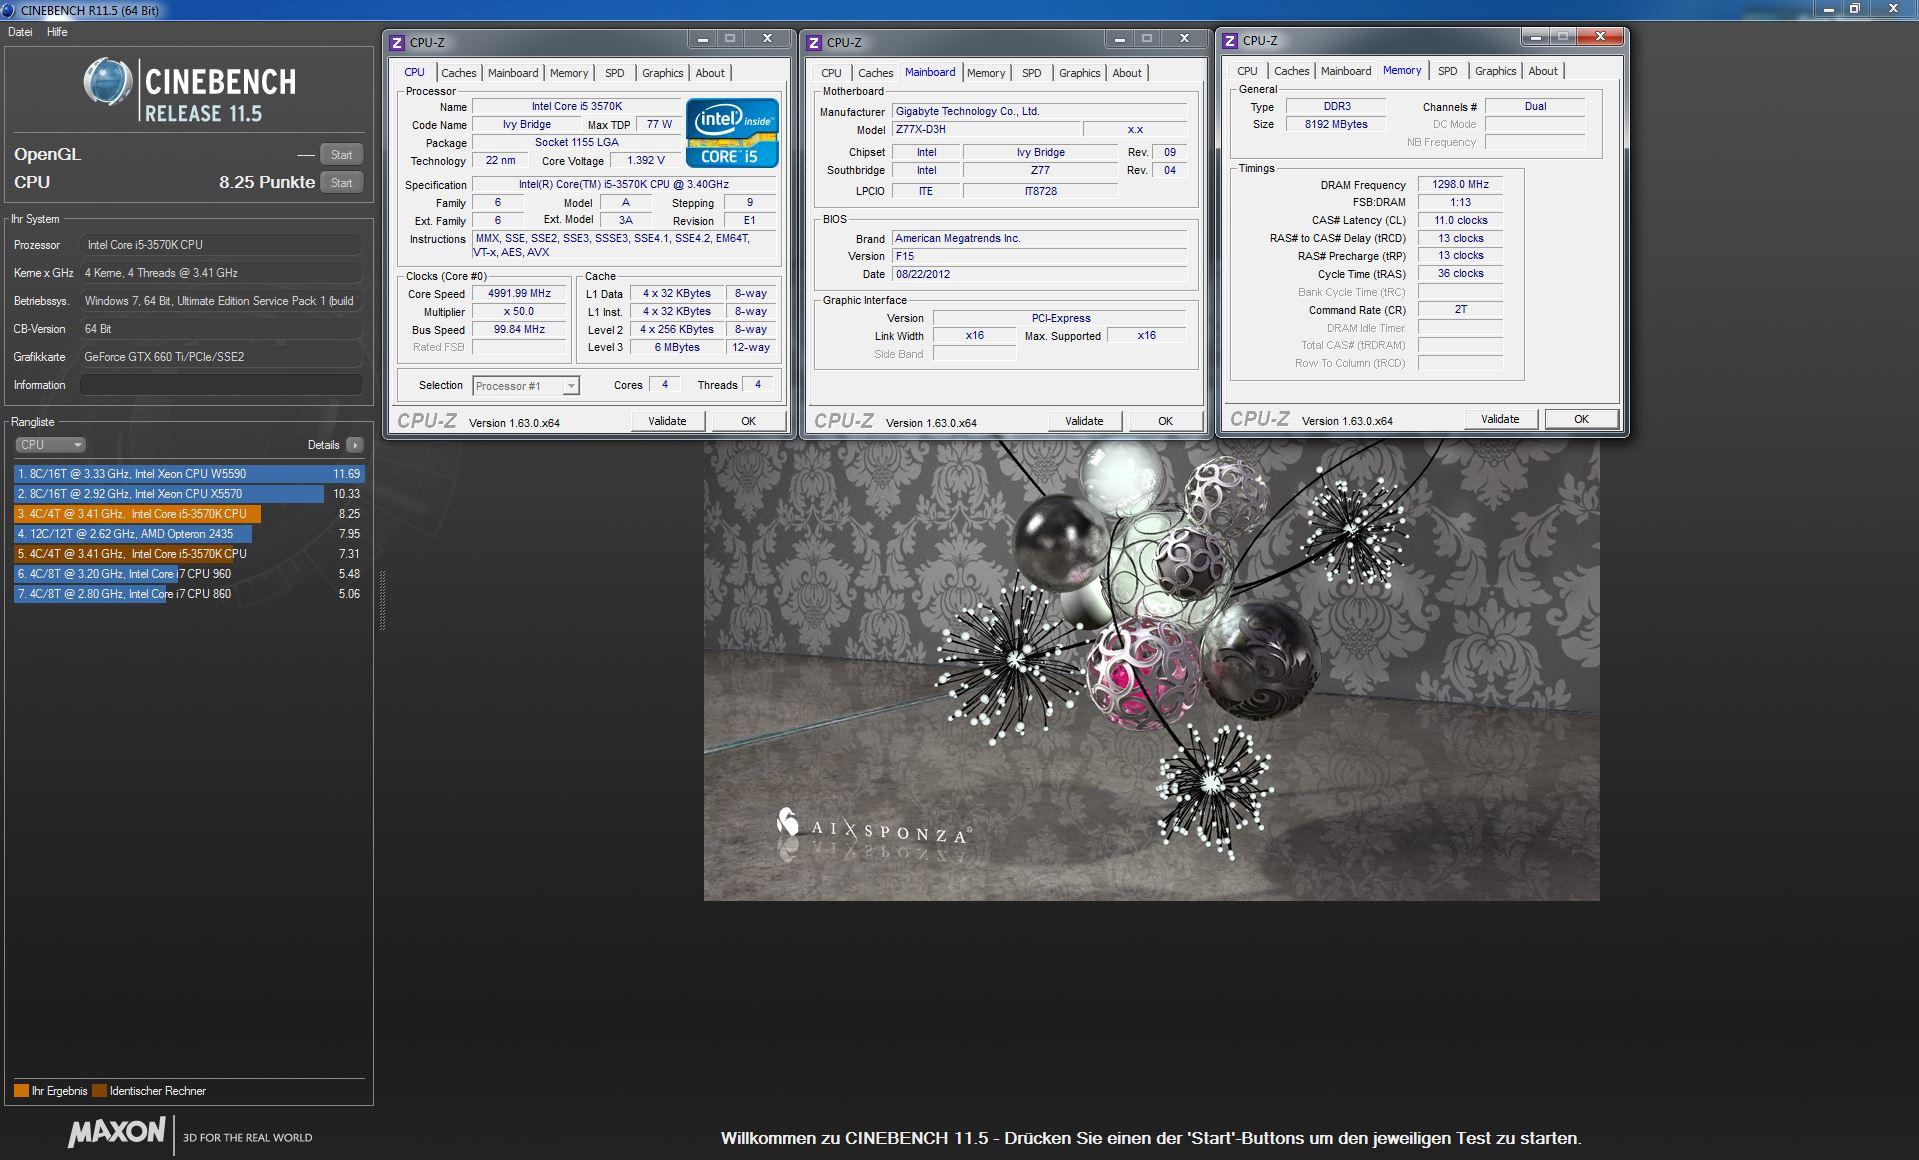
Task: Click CPU-Z icon in first window title
Action: [397, 42]
